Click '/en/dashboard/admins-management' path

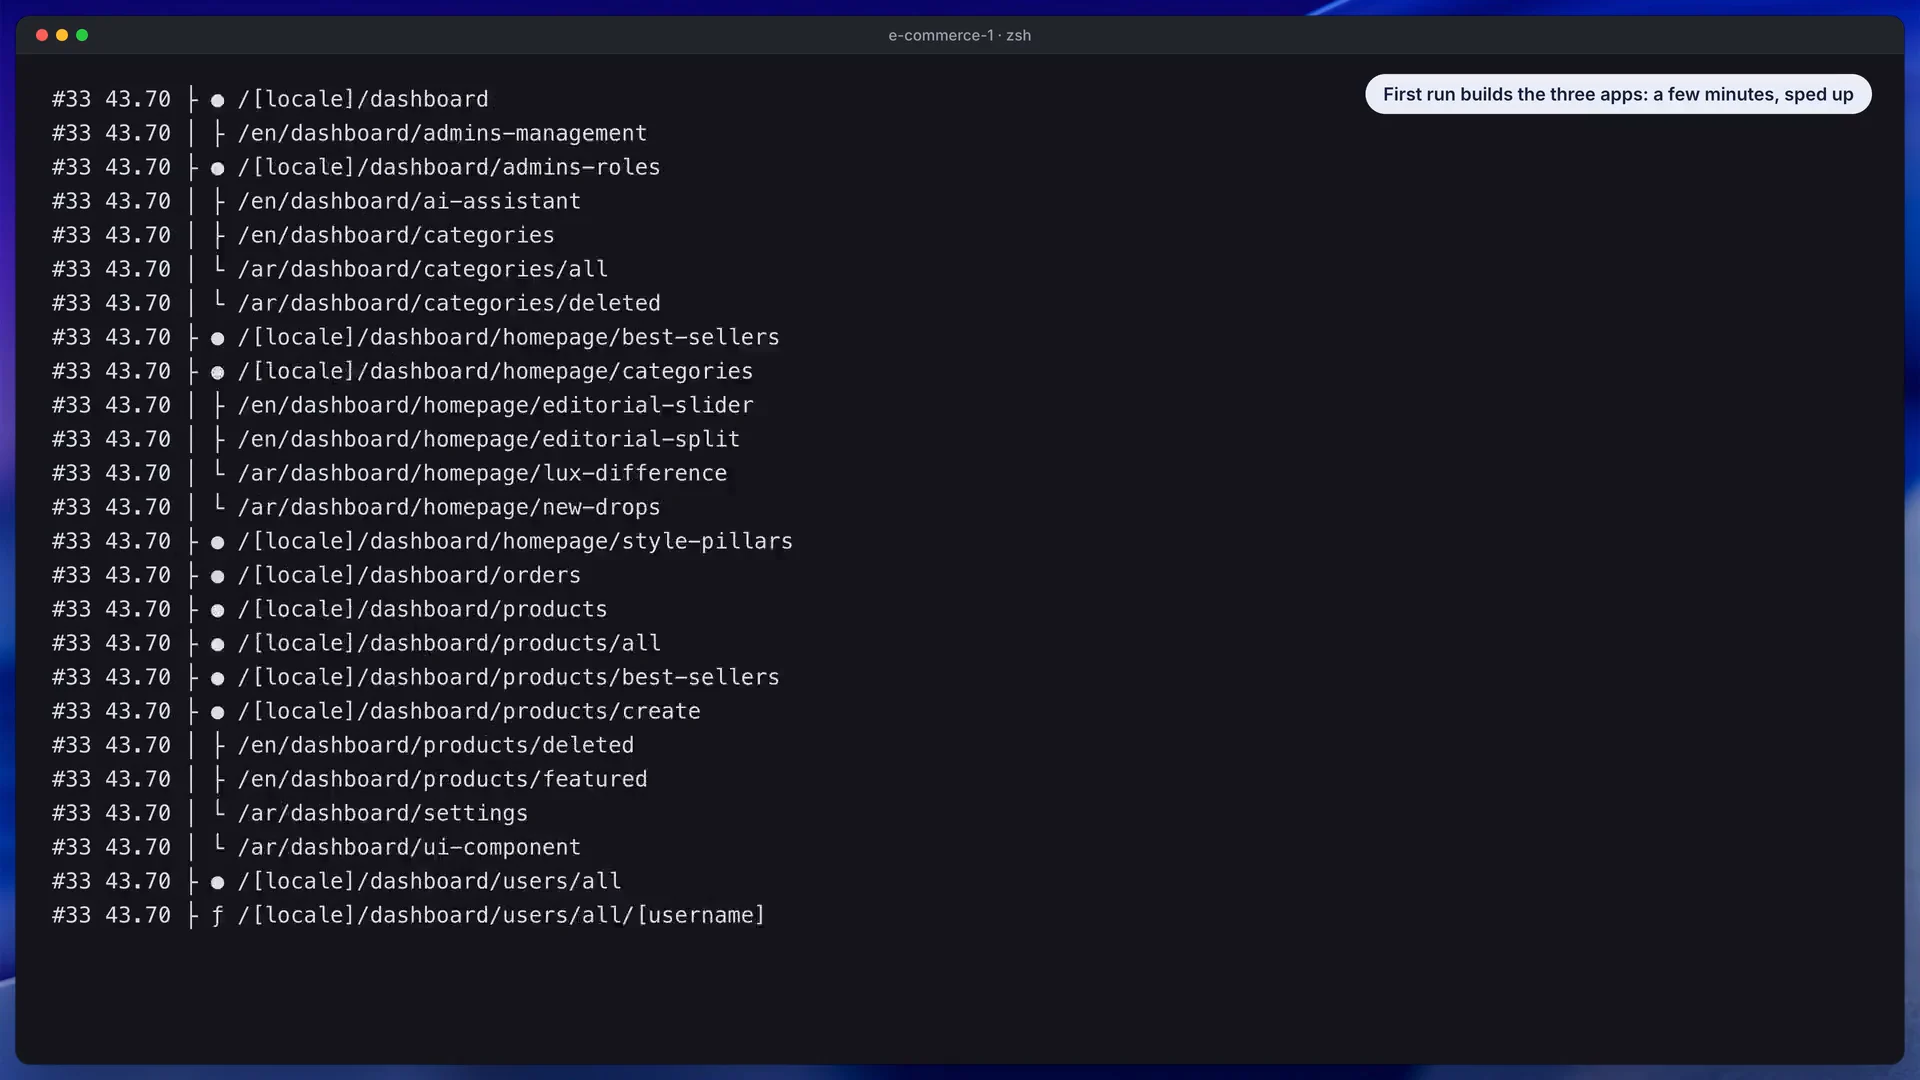point(442,133)
